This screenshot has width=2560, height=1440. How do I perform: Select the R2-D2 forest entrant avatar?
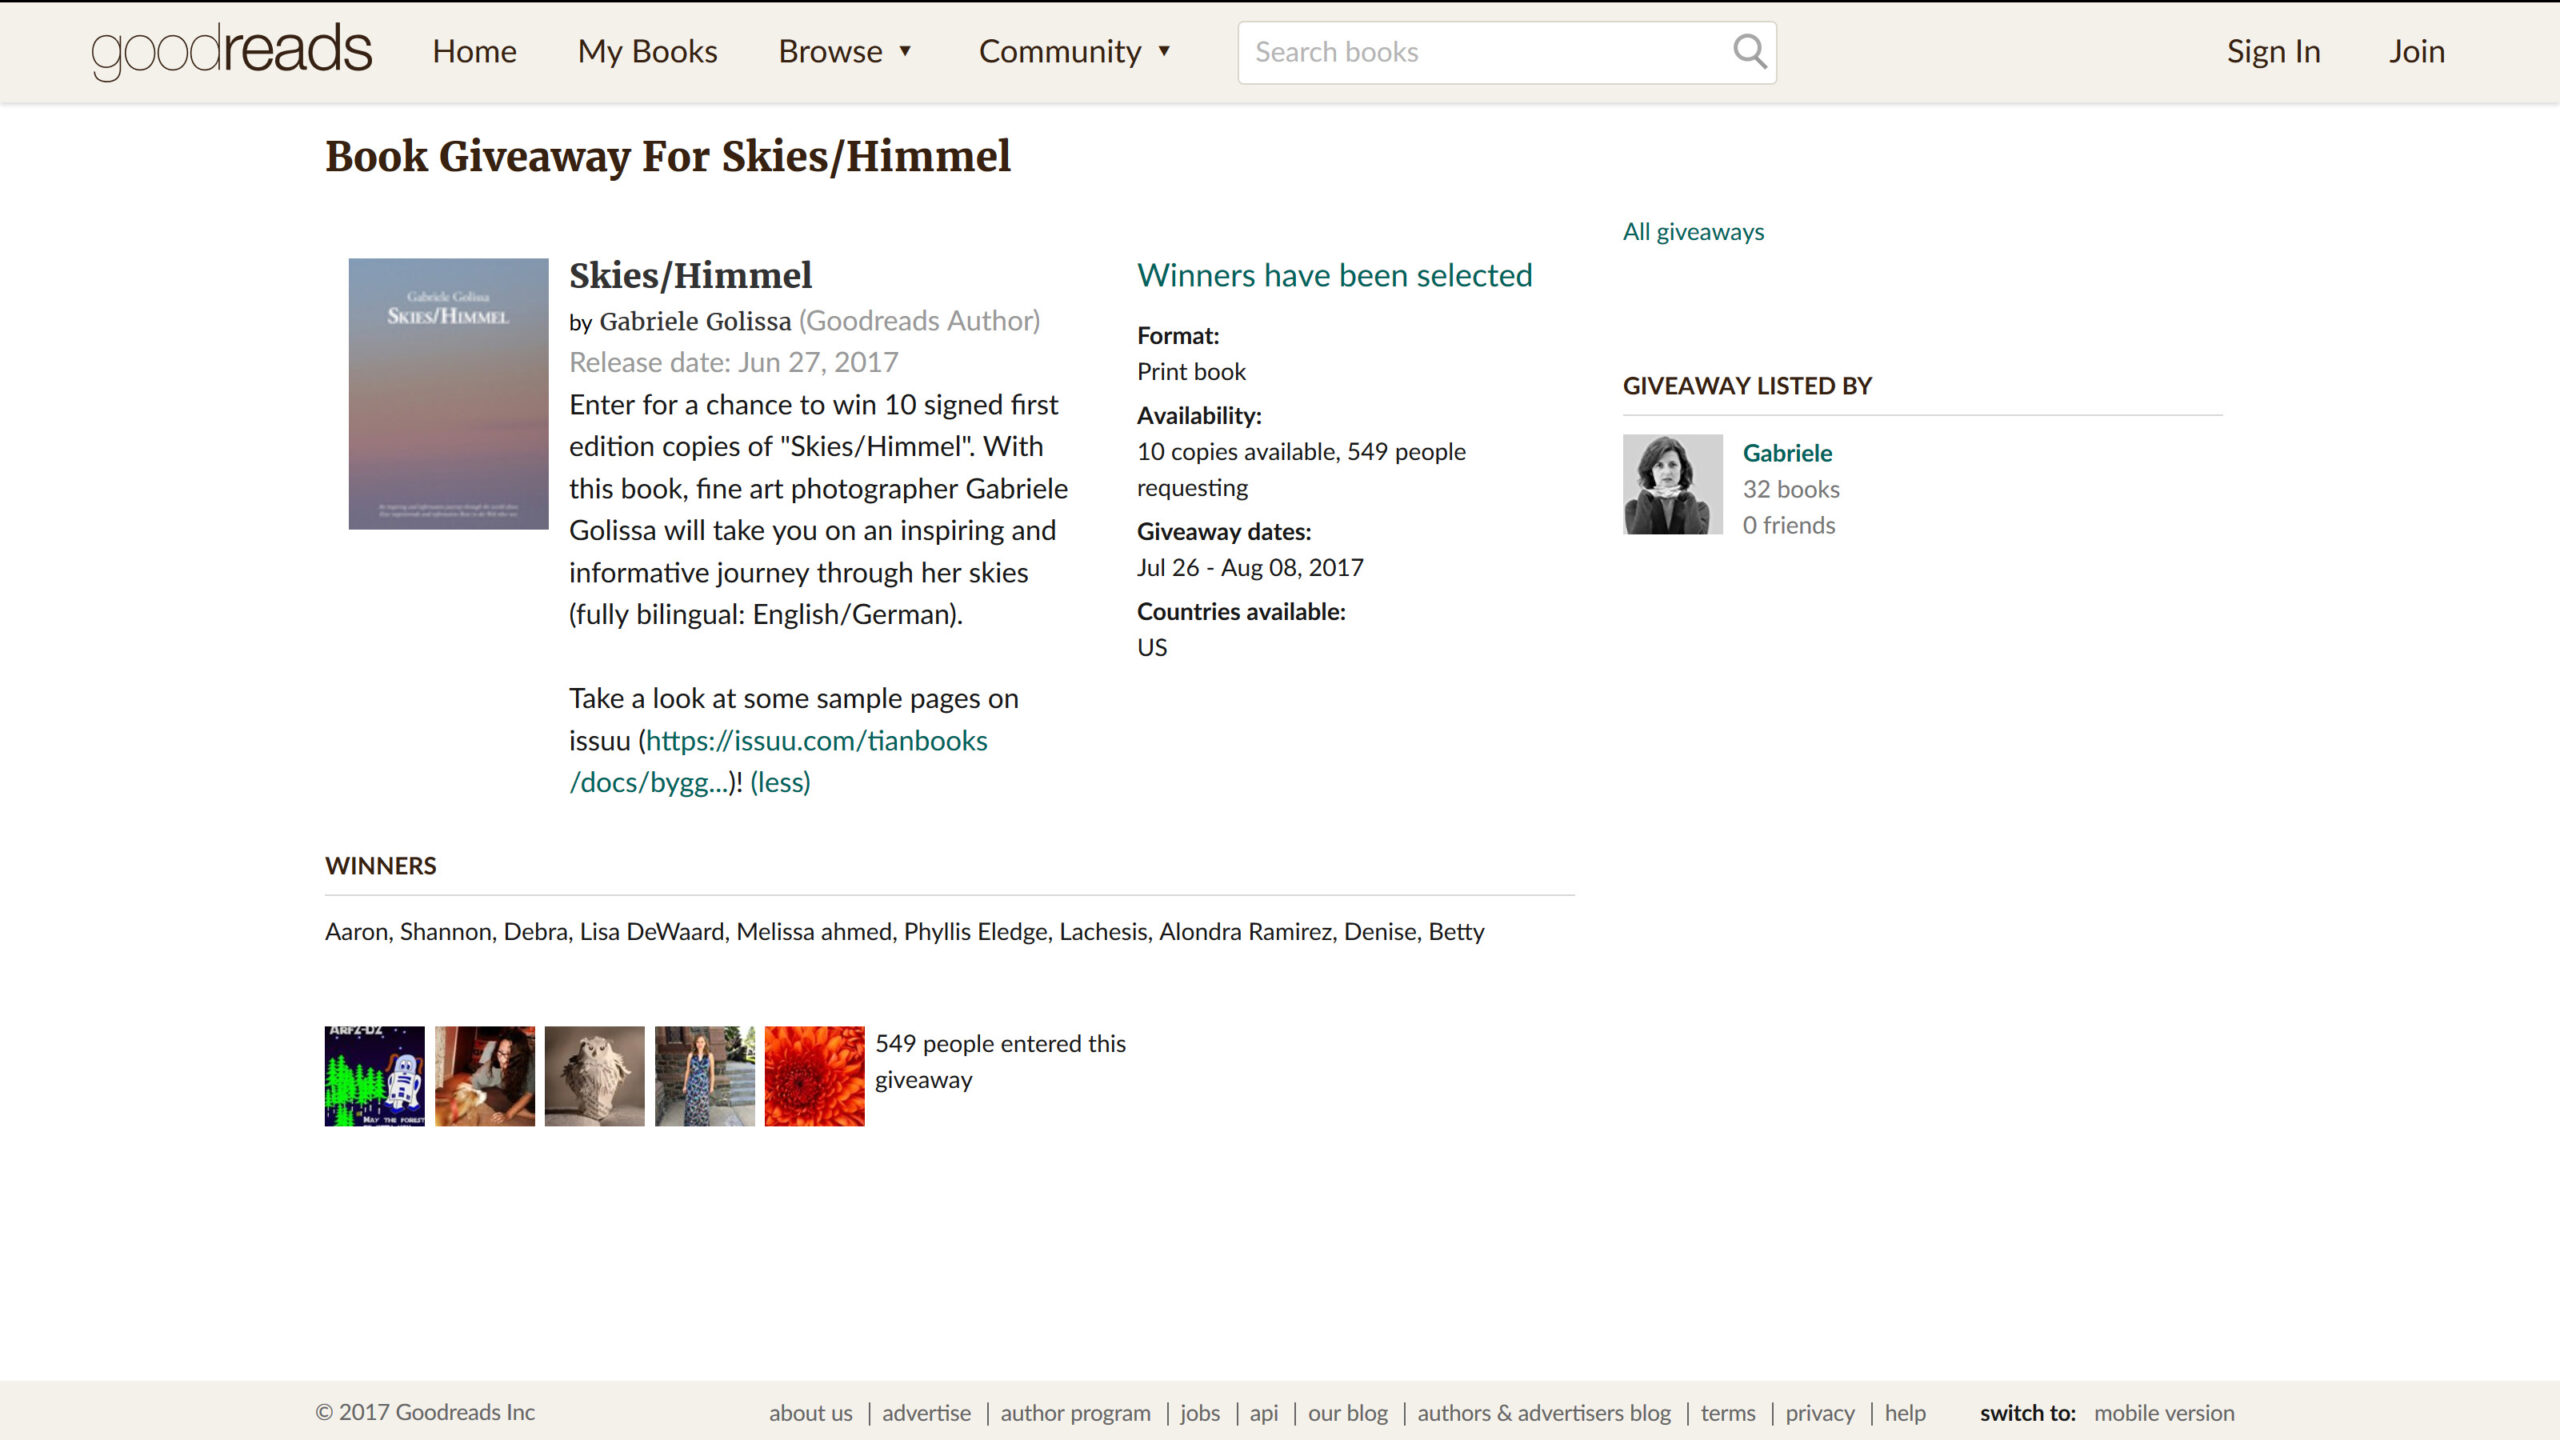(374, 1076)
